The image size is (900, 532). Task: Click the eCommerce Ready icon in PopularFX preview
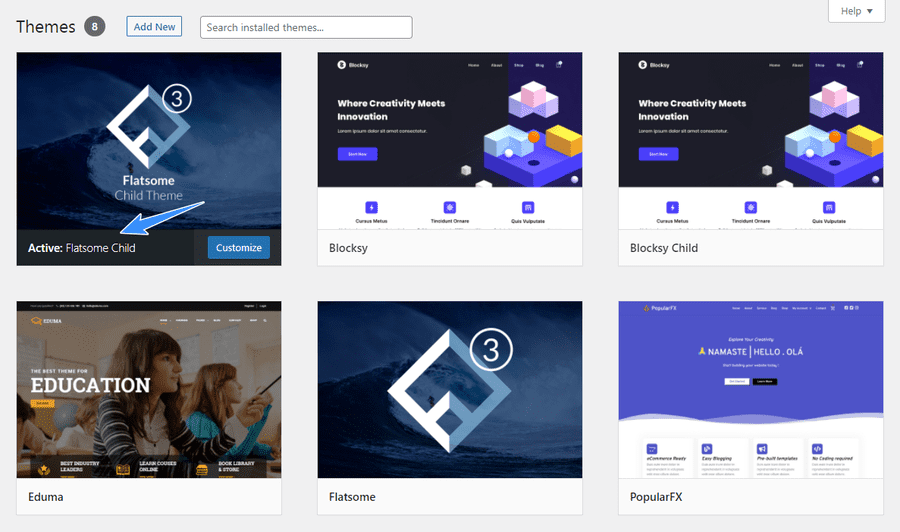click(x=651, y=449)
